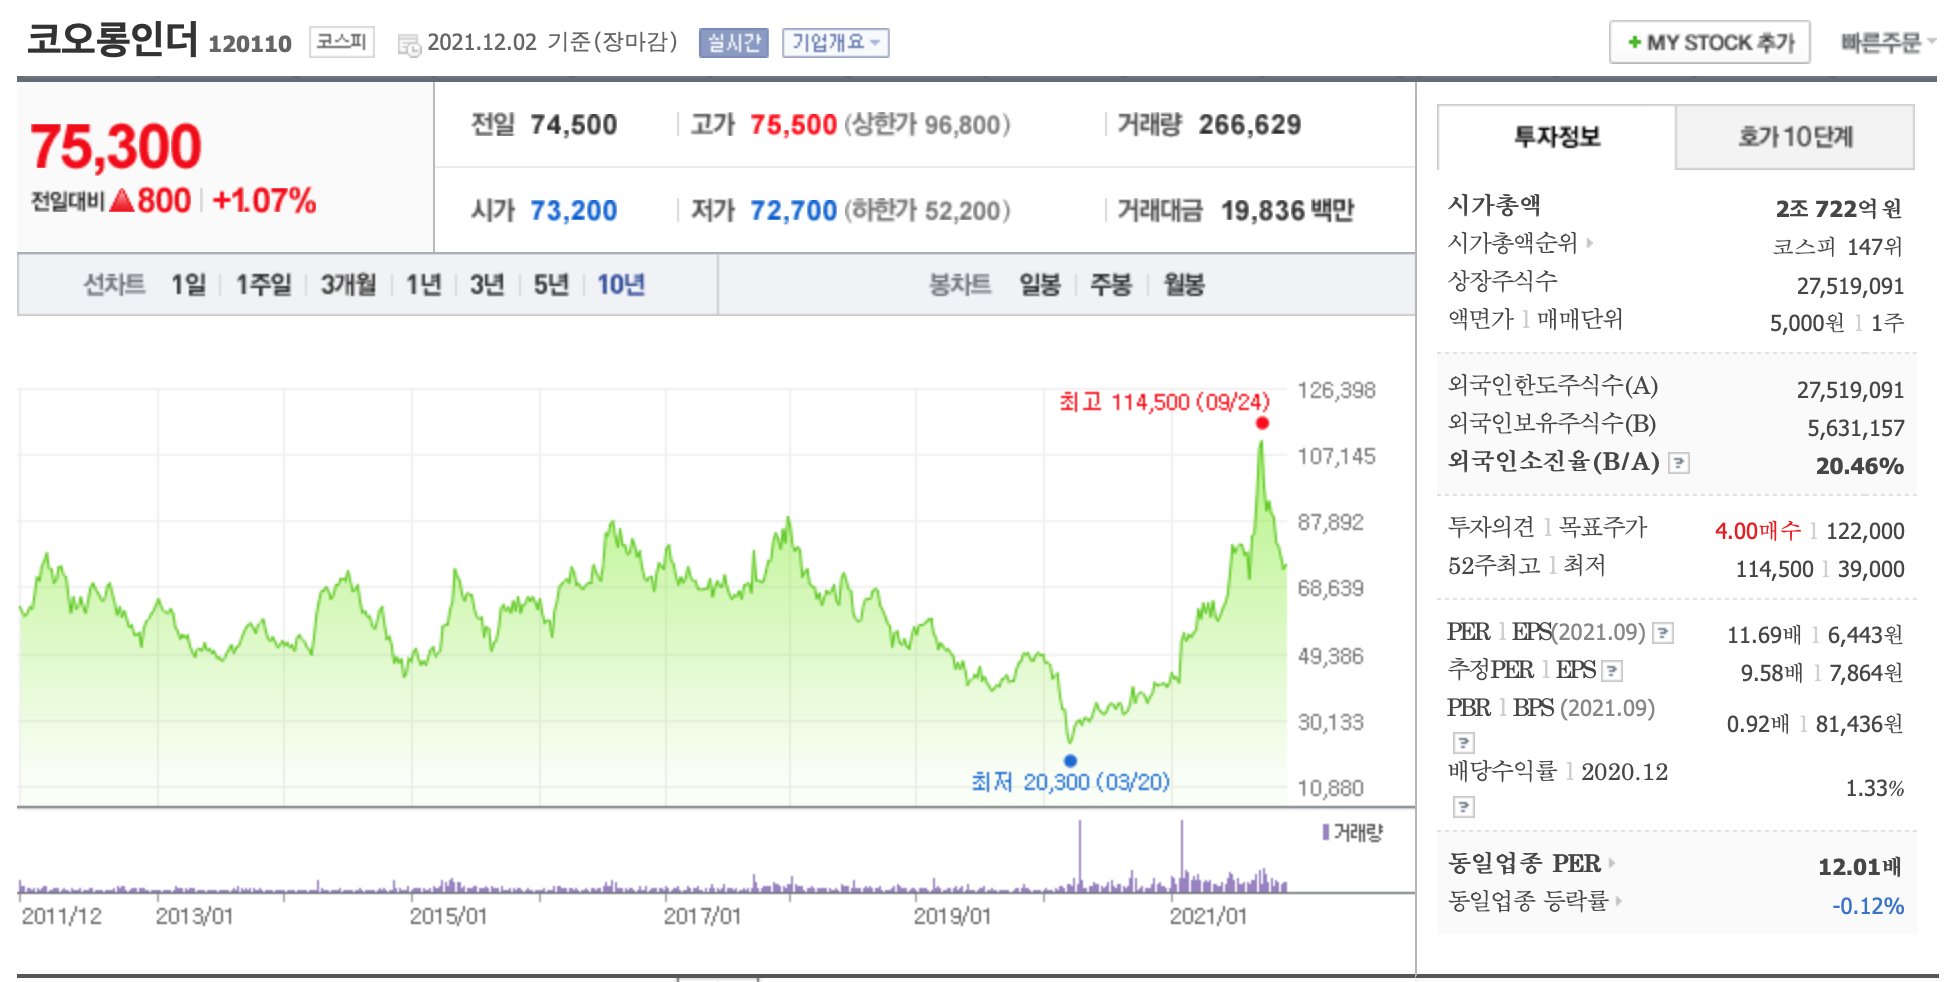Click the calendar icon beside the date
1958x982 pixels.
(x=409, y=45)
